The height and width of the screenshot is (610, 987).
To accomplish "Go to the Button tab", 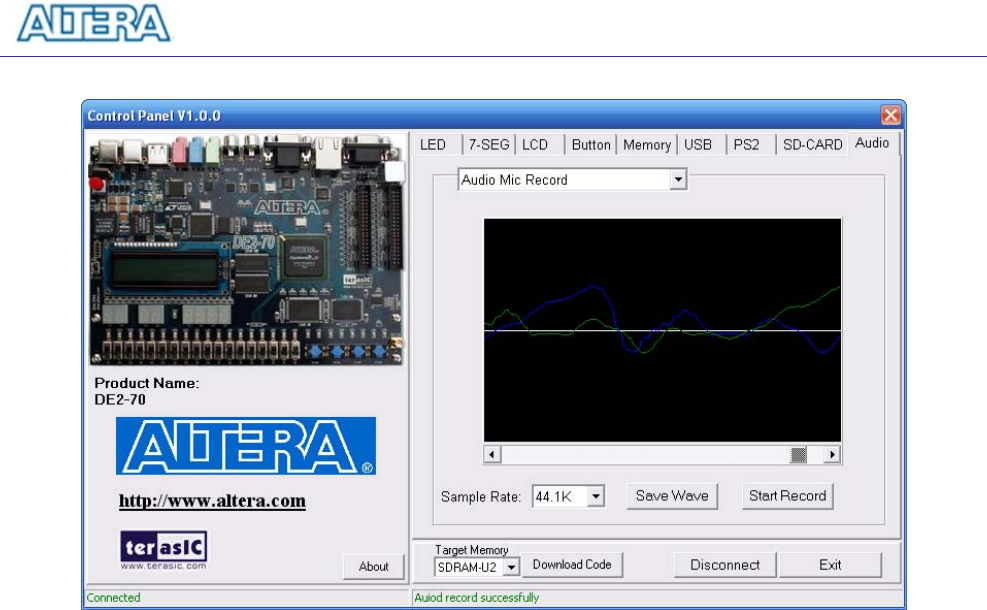I will pyautogui.click(x=590, y=145).
